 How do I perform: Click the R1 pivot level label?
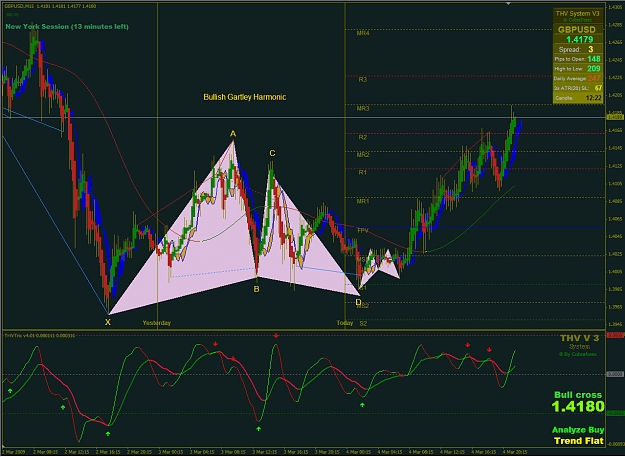(x=362, y=173)
